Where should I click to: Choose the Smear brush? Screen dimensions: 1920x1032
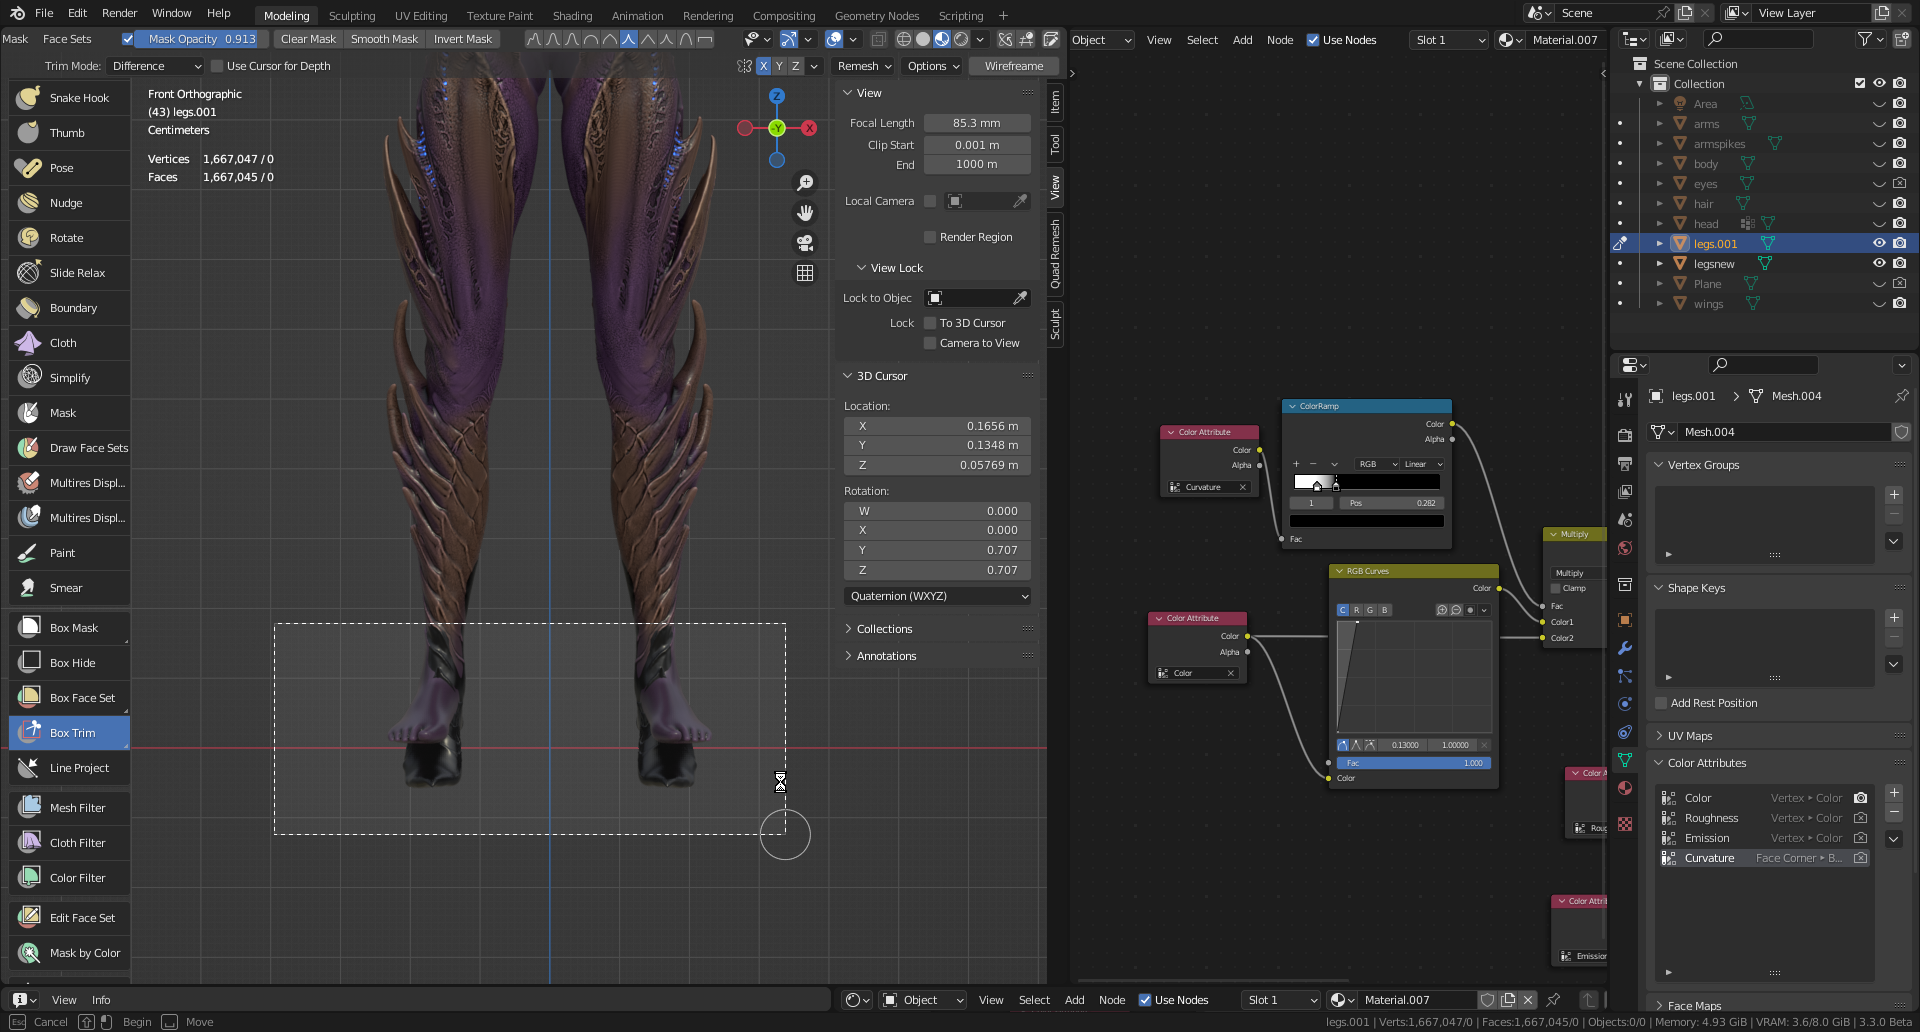pyautogui.click(x=69, y=588)
